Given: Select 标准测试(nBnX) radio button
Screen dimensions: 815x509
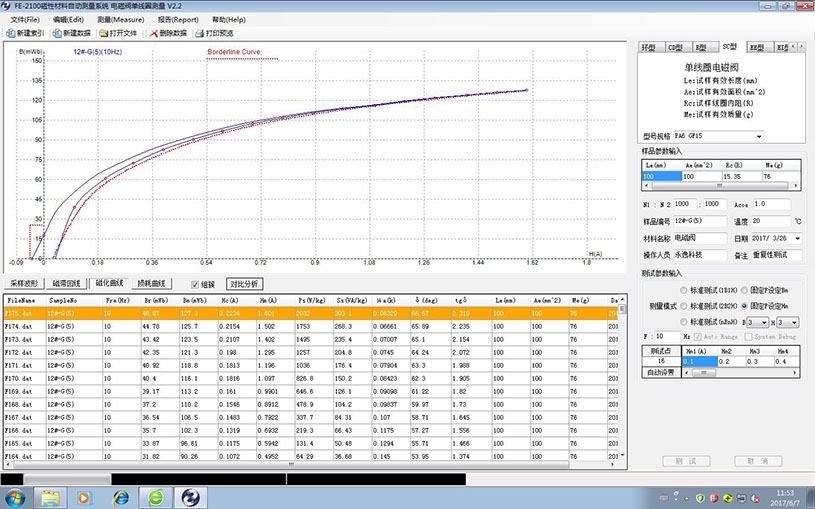Looking at the screenshot, I should [684, 322].
